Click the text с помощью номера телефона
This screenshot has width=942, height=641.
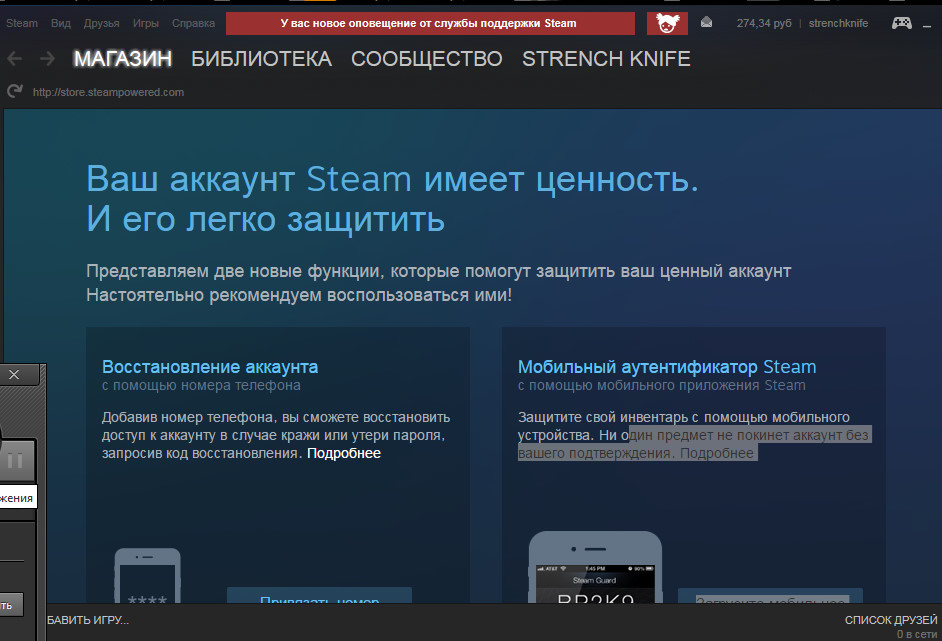point(201,385)
